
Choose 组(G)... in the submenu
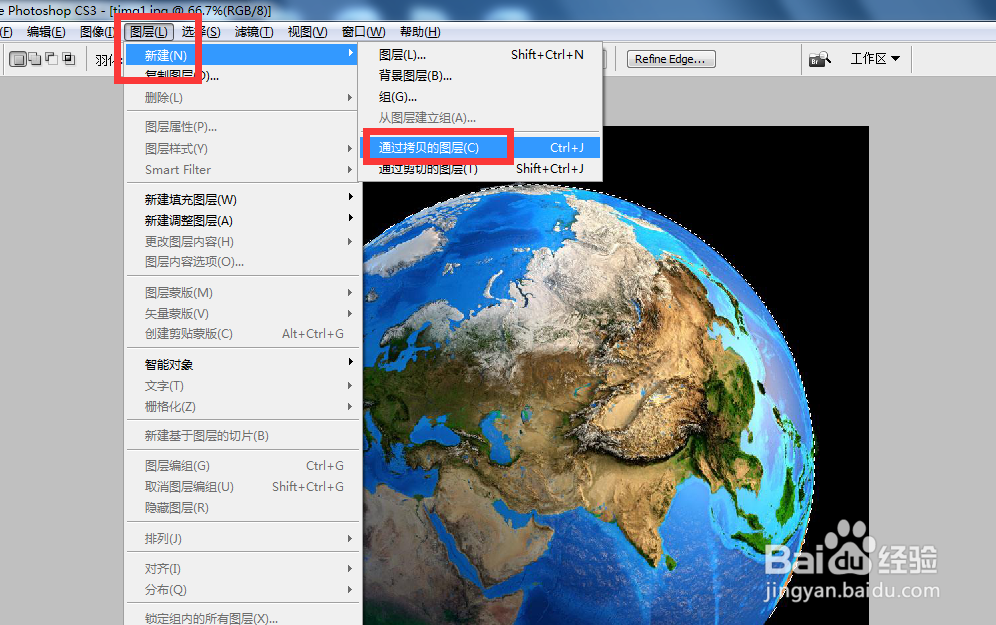click(x=480, y=97)
